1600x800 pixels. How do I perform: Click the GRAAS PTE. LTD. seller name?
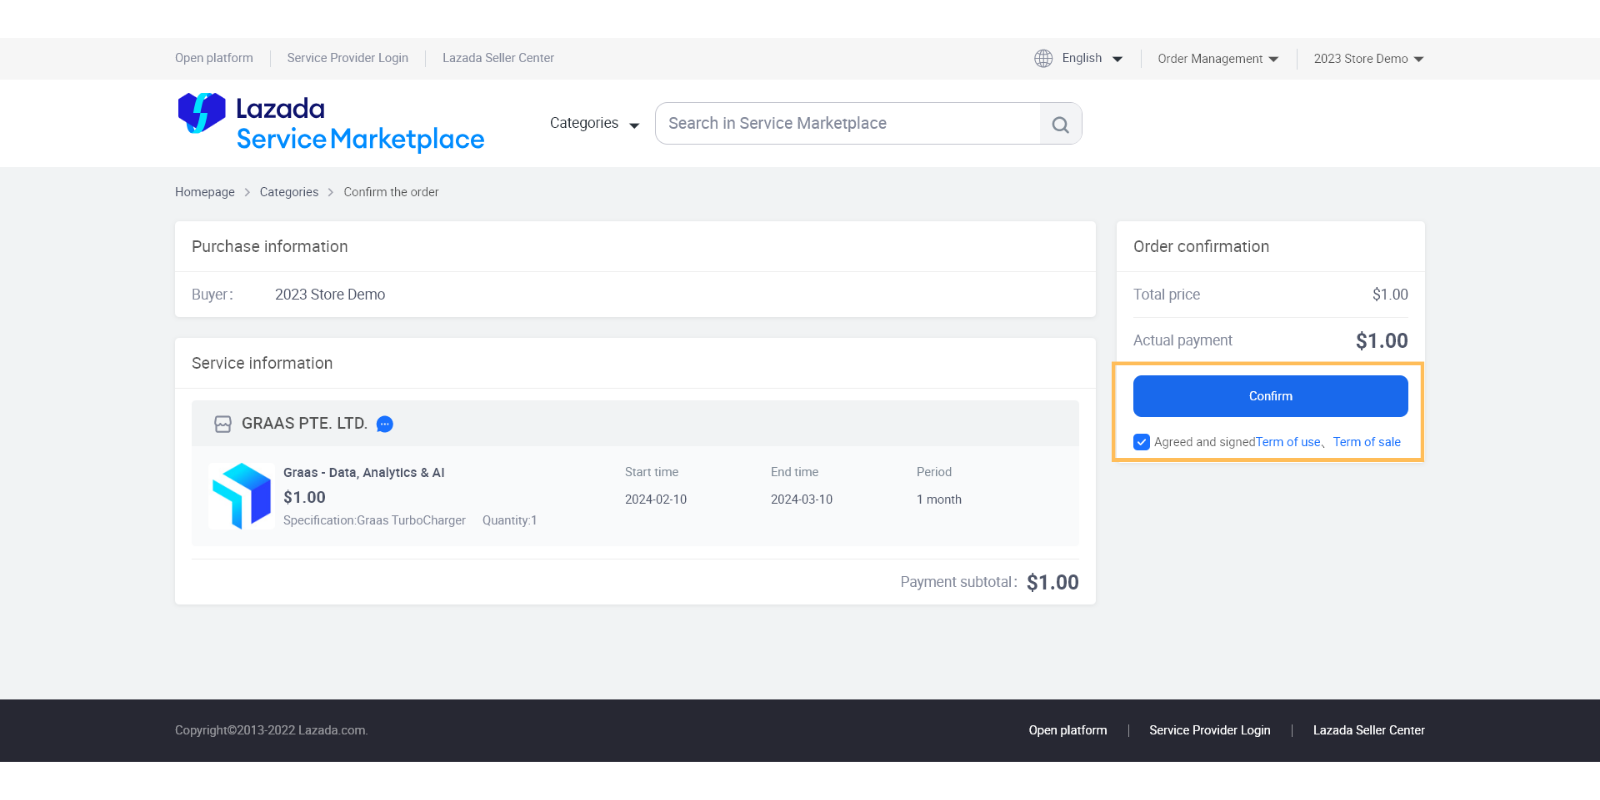[x=304, y=424]
